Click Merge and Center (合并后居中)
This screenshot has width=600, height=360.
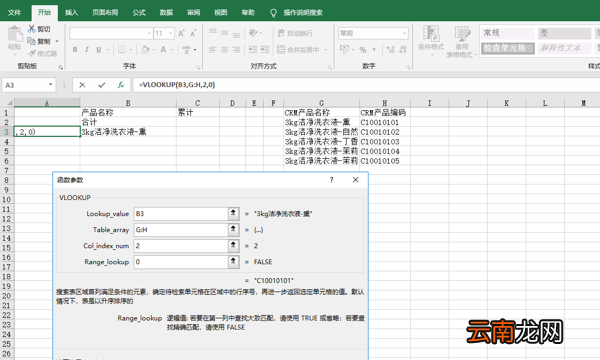tap(298, 50)
